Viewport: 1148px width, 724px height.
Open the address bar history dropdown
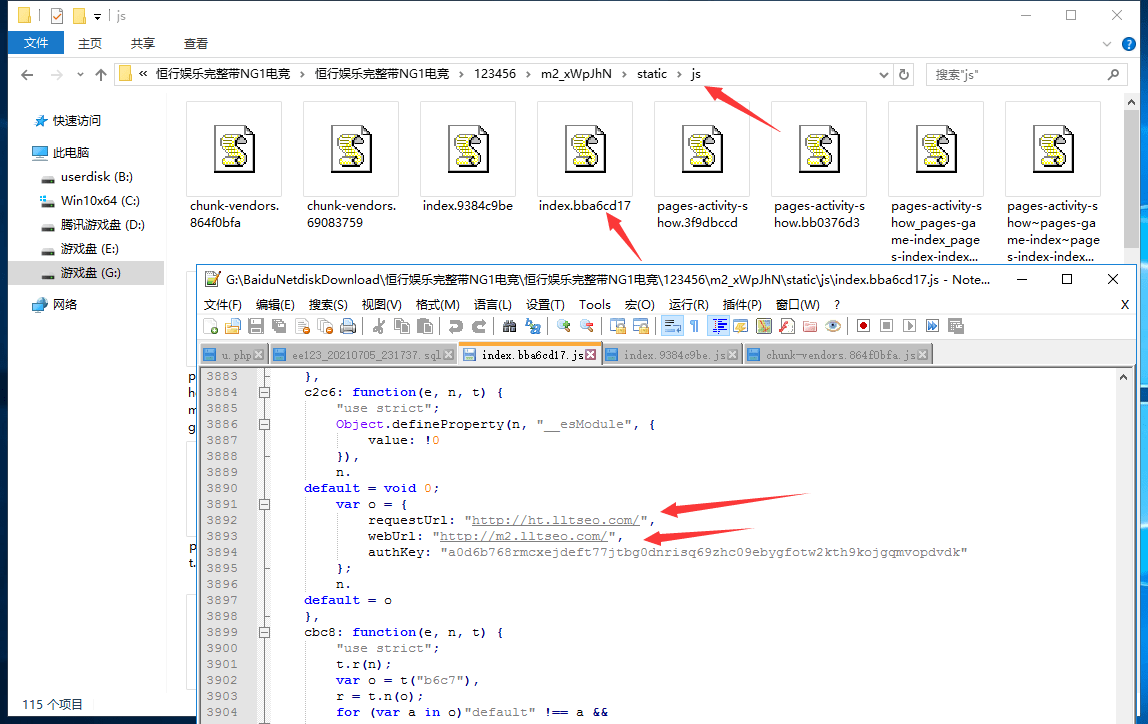883,75
